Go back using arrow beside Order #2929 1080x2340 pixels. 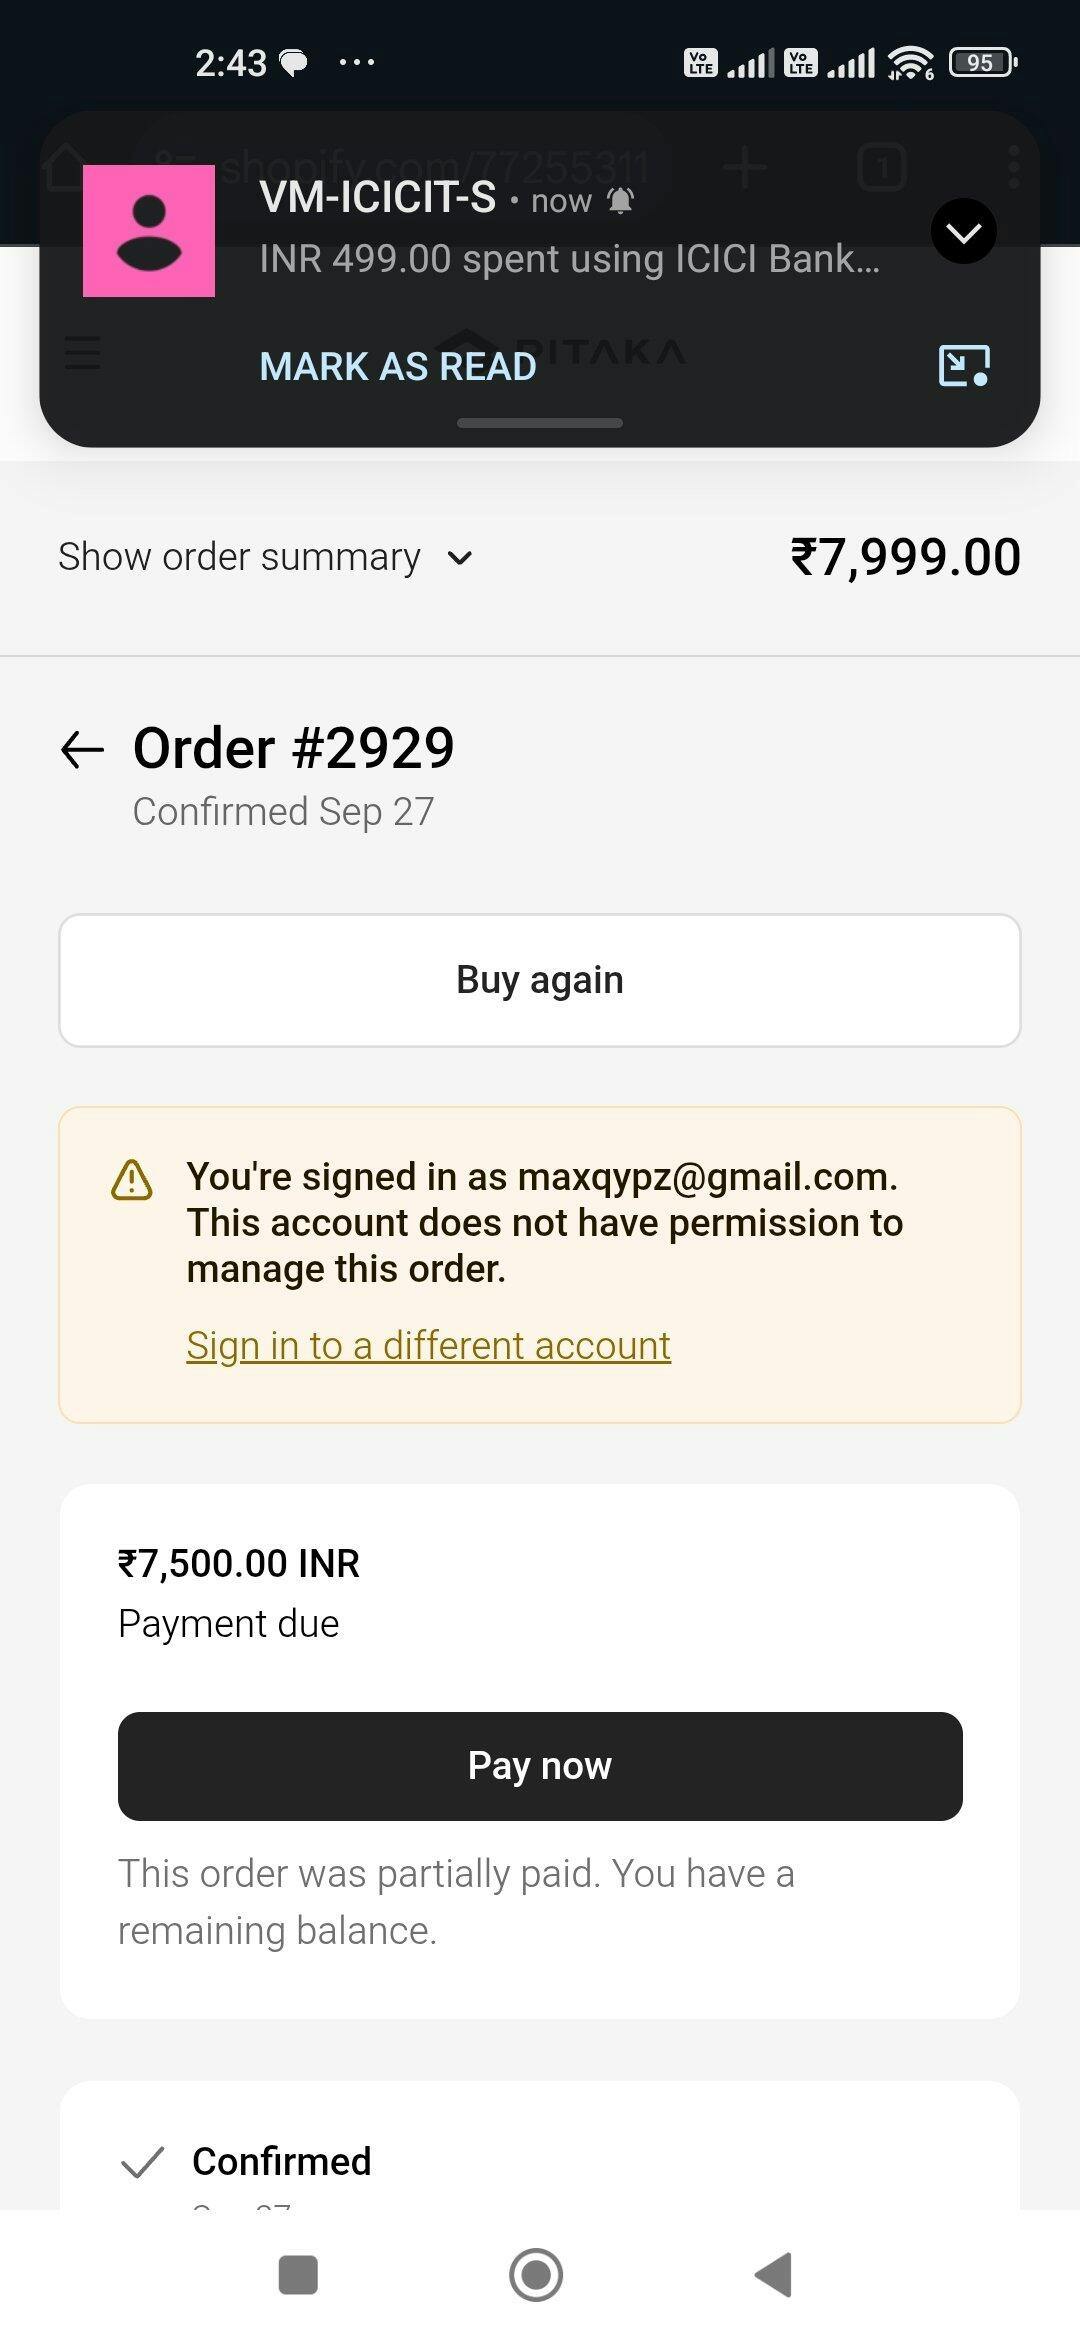[x=82, y=749]
